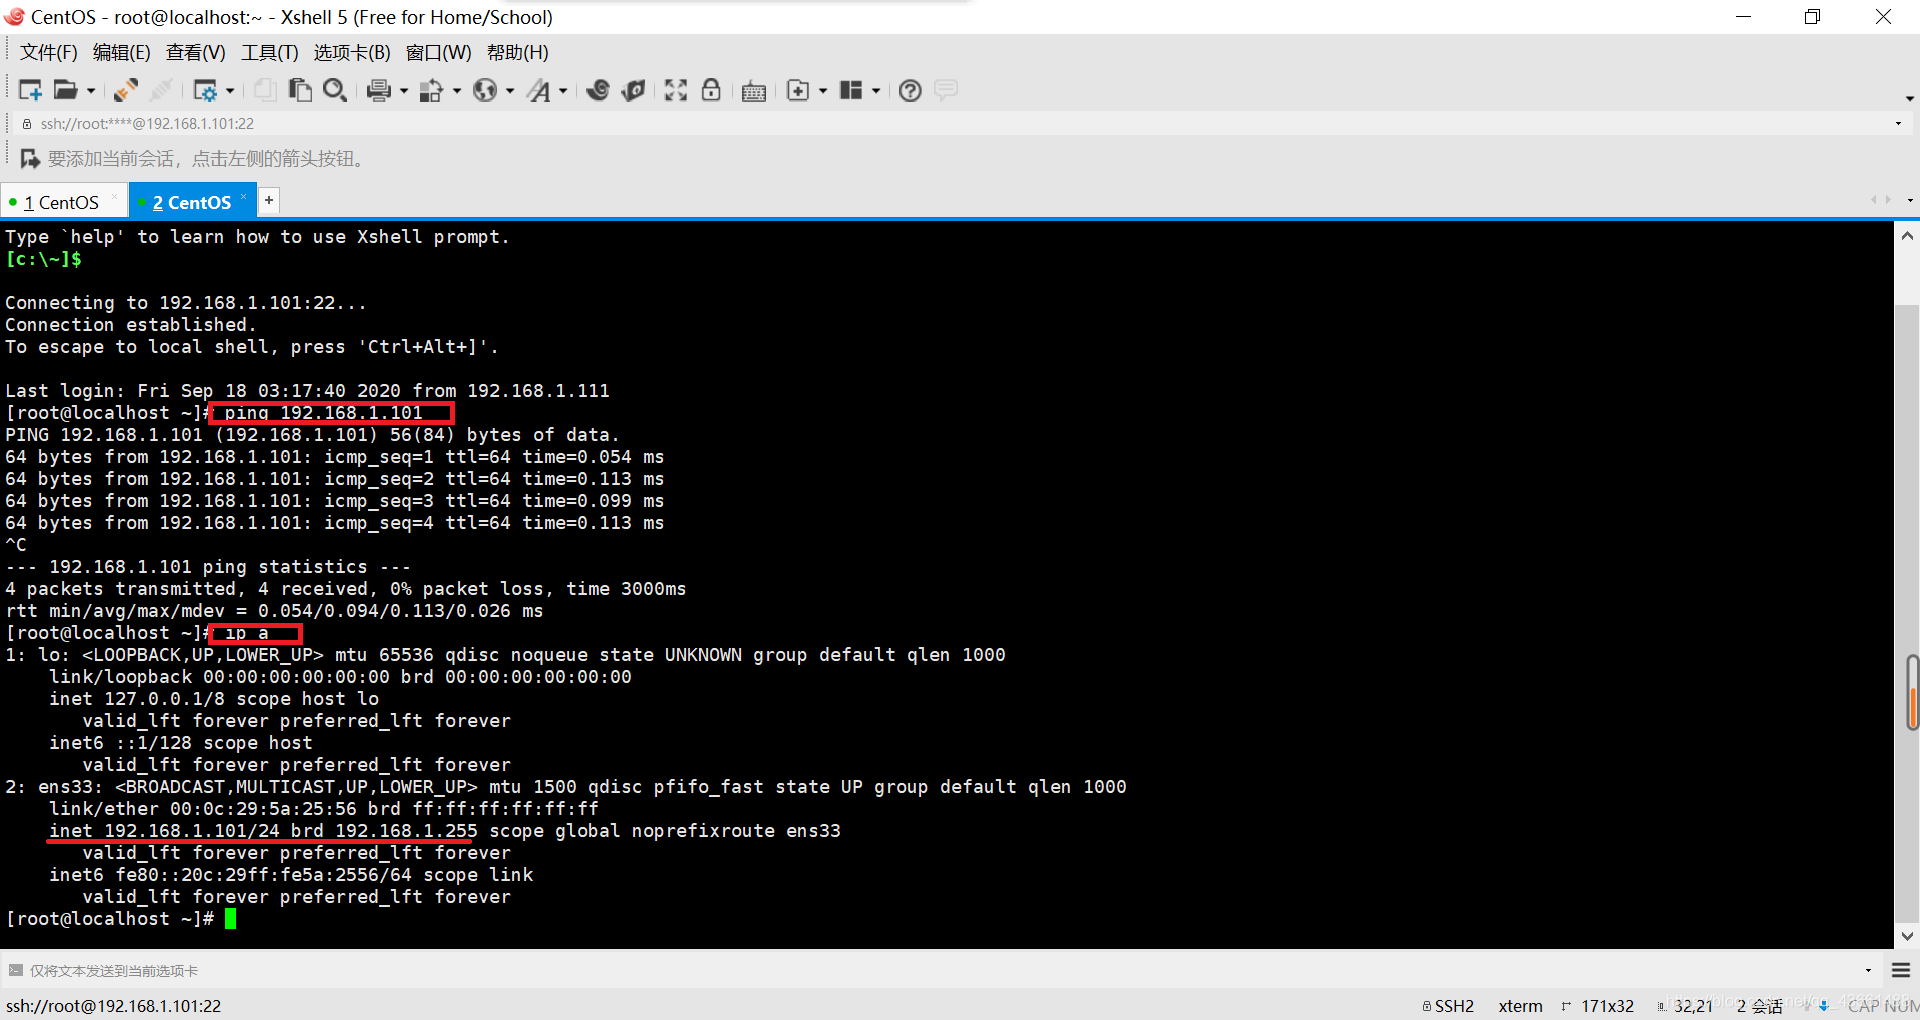Click the add current session arrow icon
The width and height of the screenshot is (1920, 1020).
30,159
